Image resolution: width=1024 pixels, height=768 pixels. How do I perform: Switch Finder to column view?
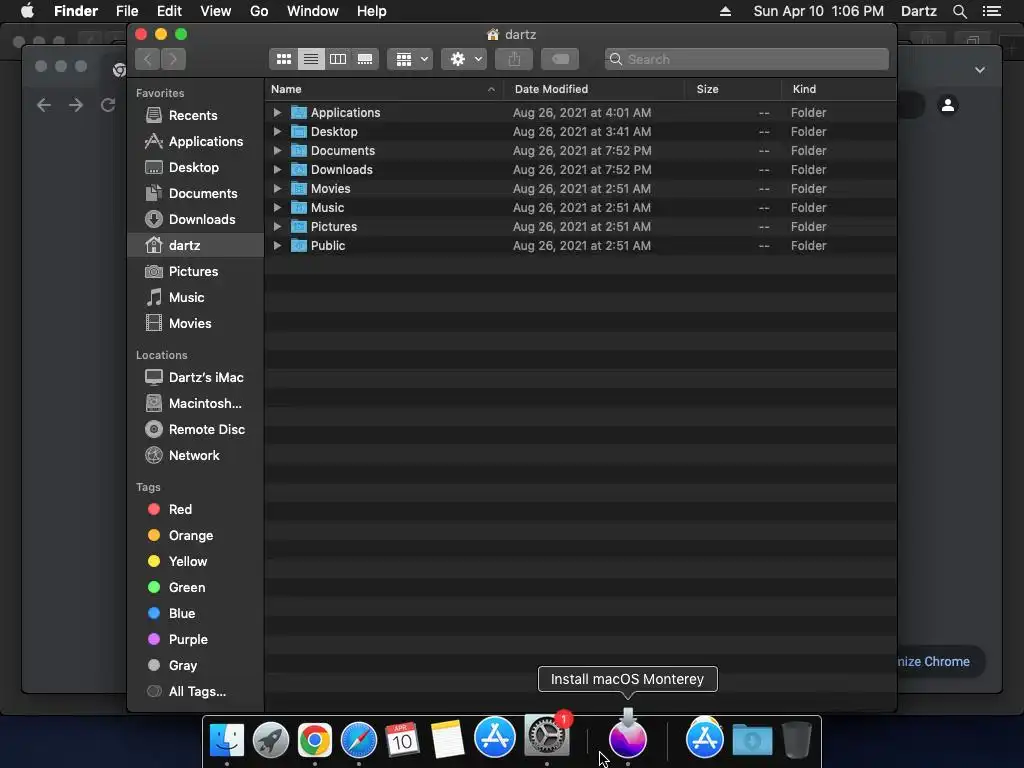[x=338, y=59]
